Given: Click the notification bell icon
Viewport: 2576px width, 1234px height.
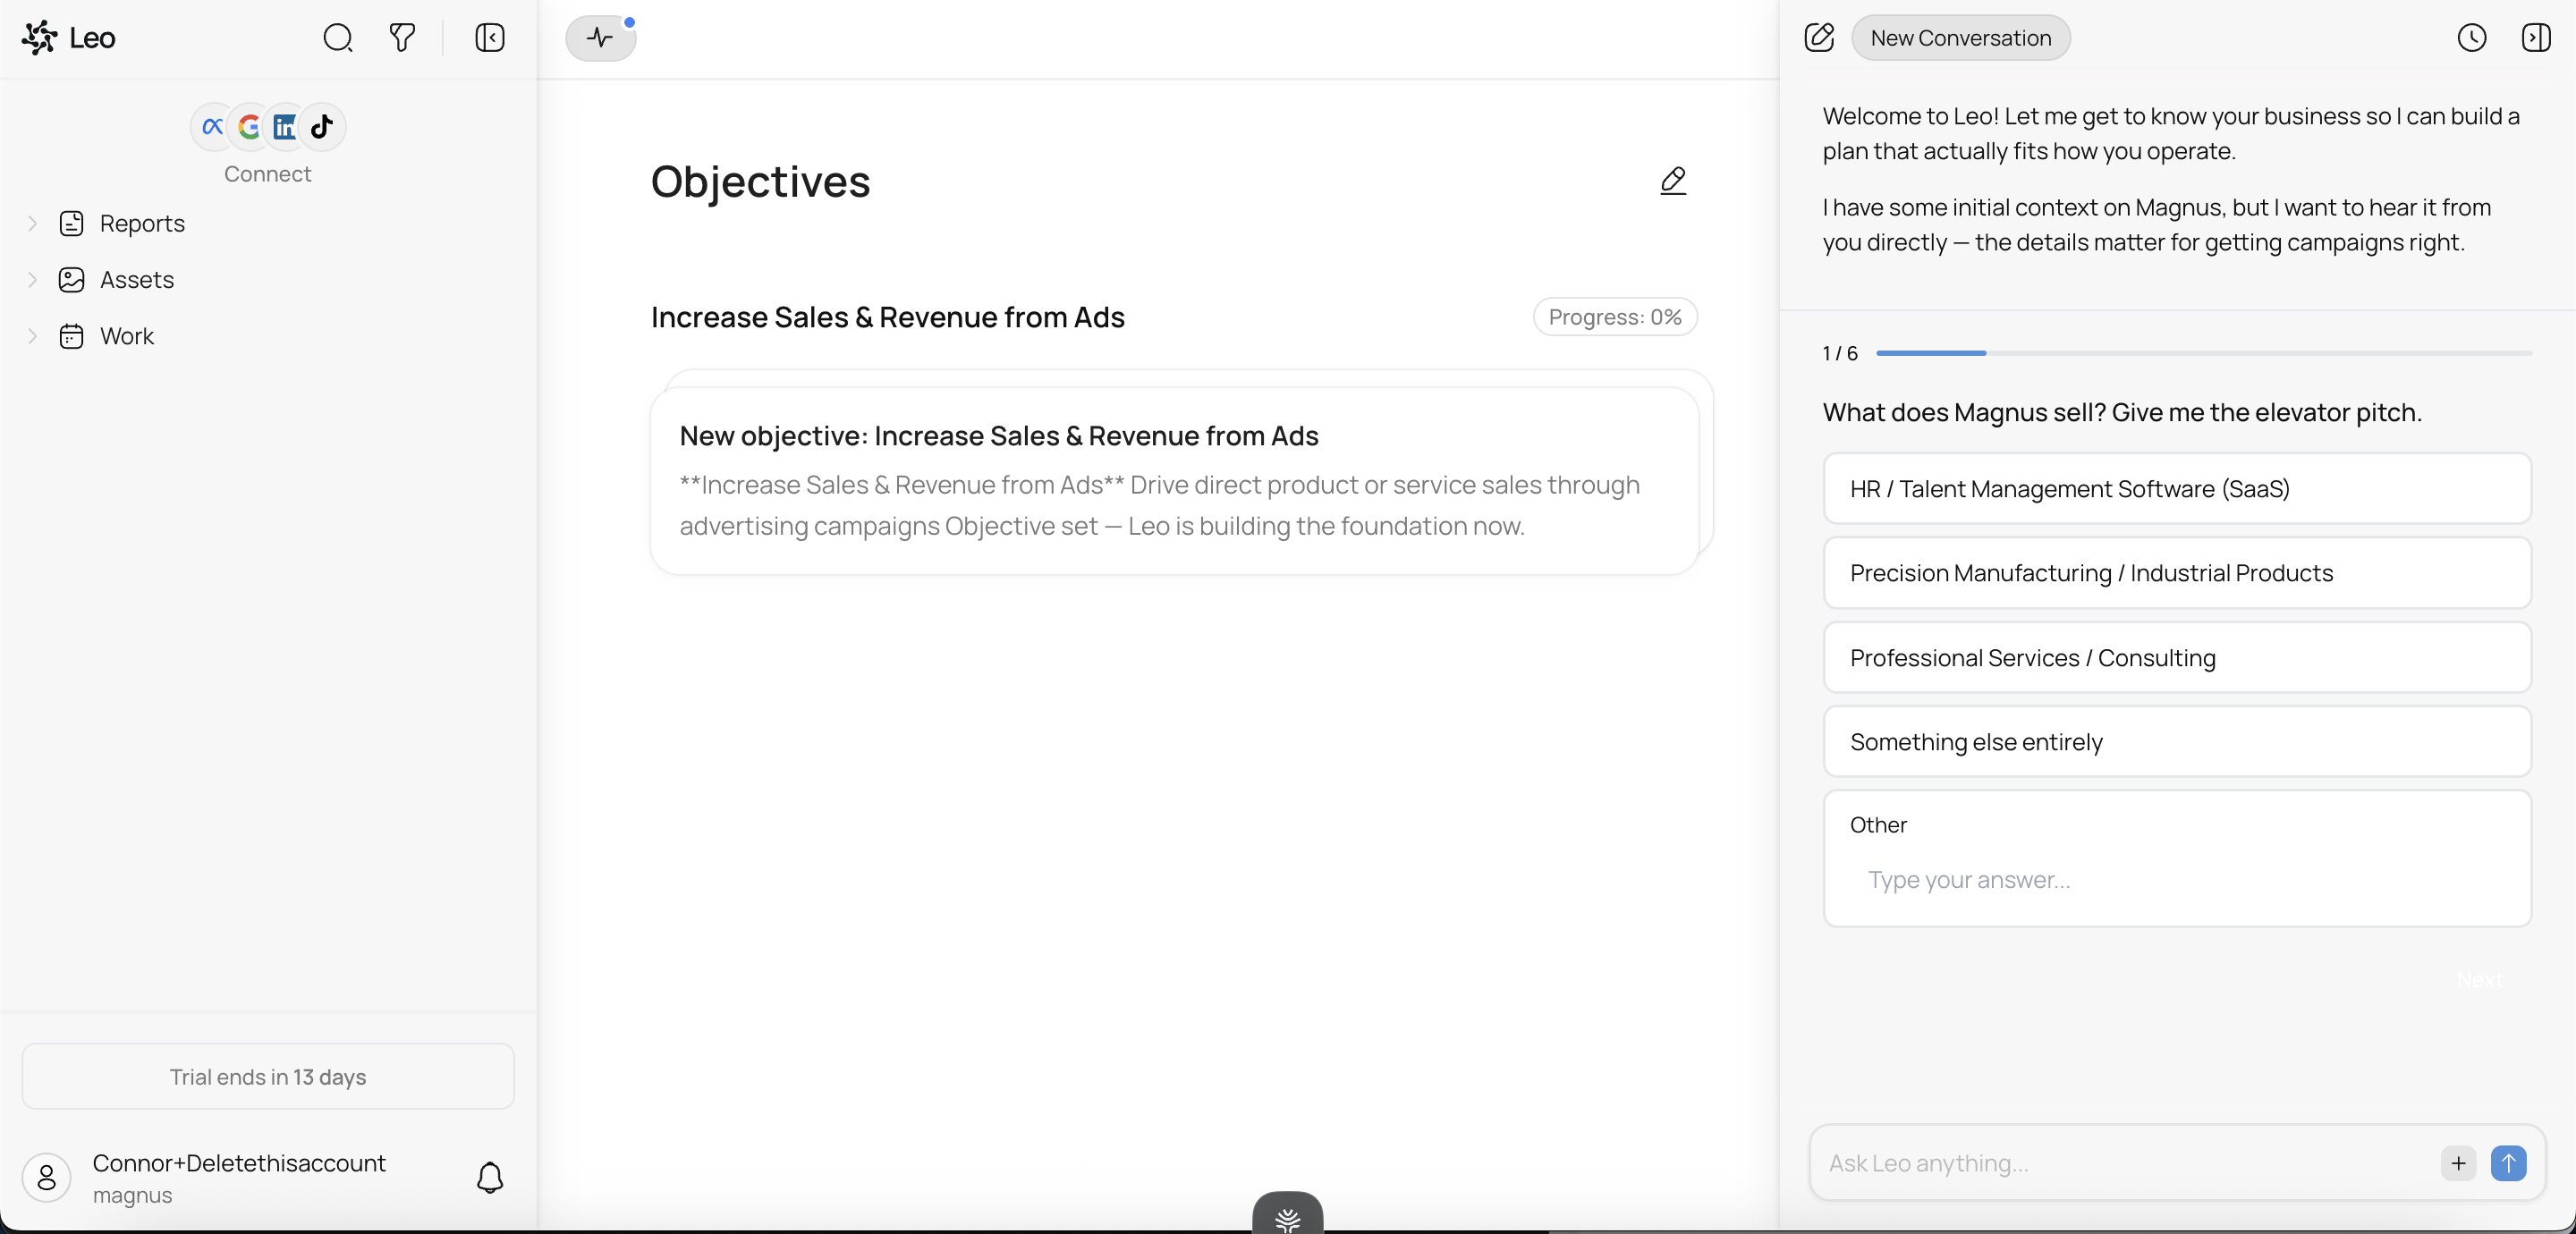Looking at the screenshot, I should click(x=489, y=1177).
